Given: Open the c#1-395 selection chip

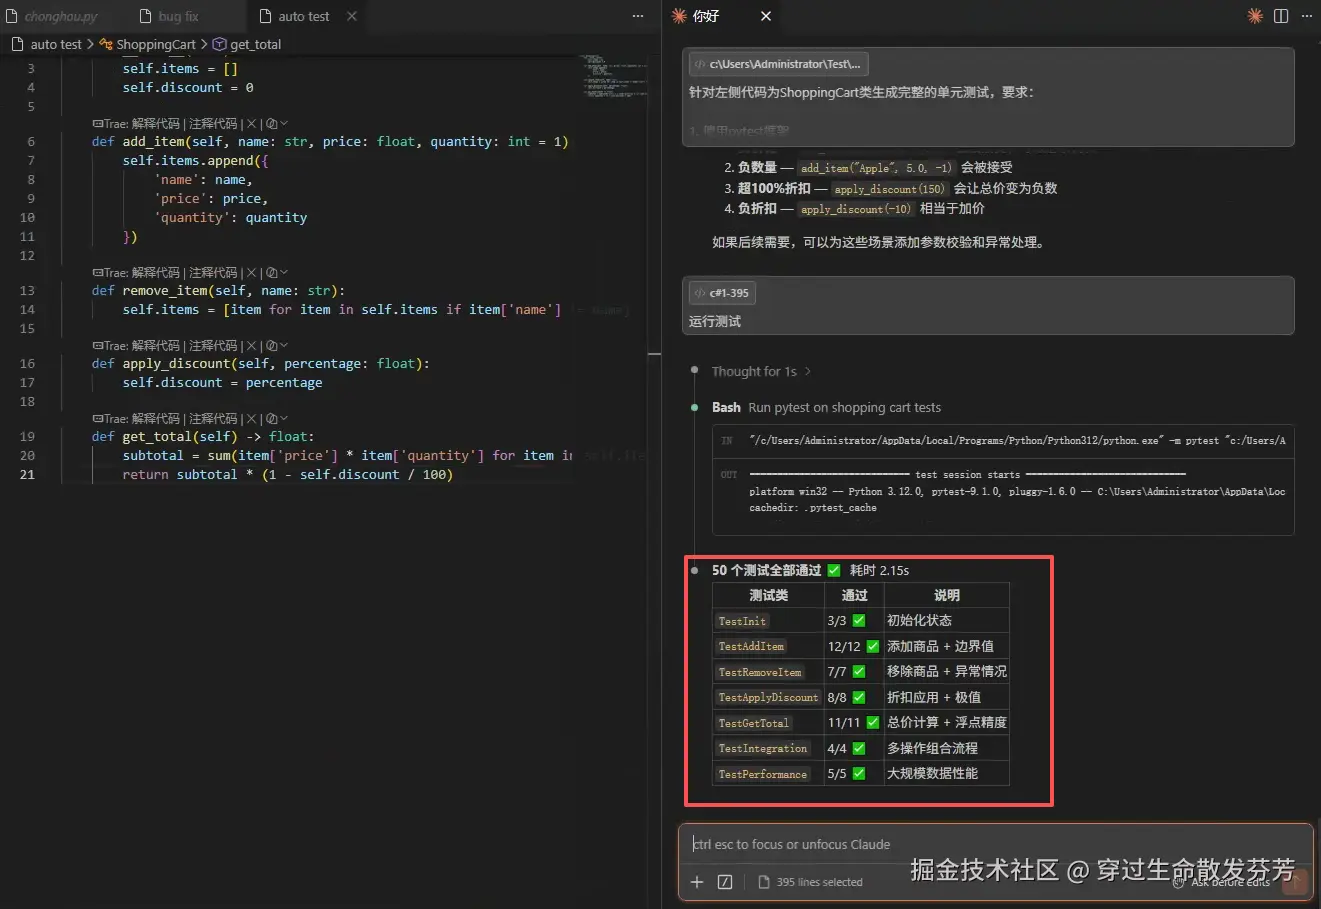Looking at the screenshot, I should point(721,293).
